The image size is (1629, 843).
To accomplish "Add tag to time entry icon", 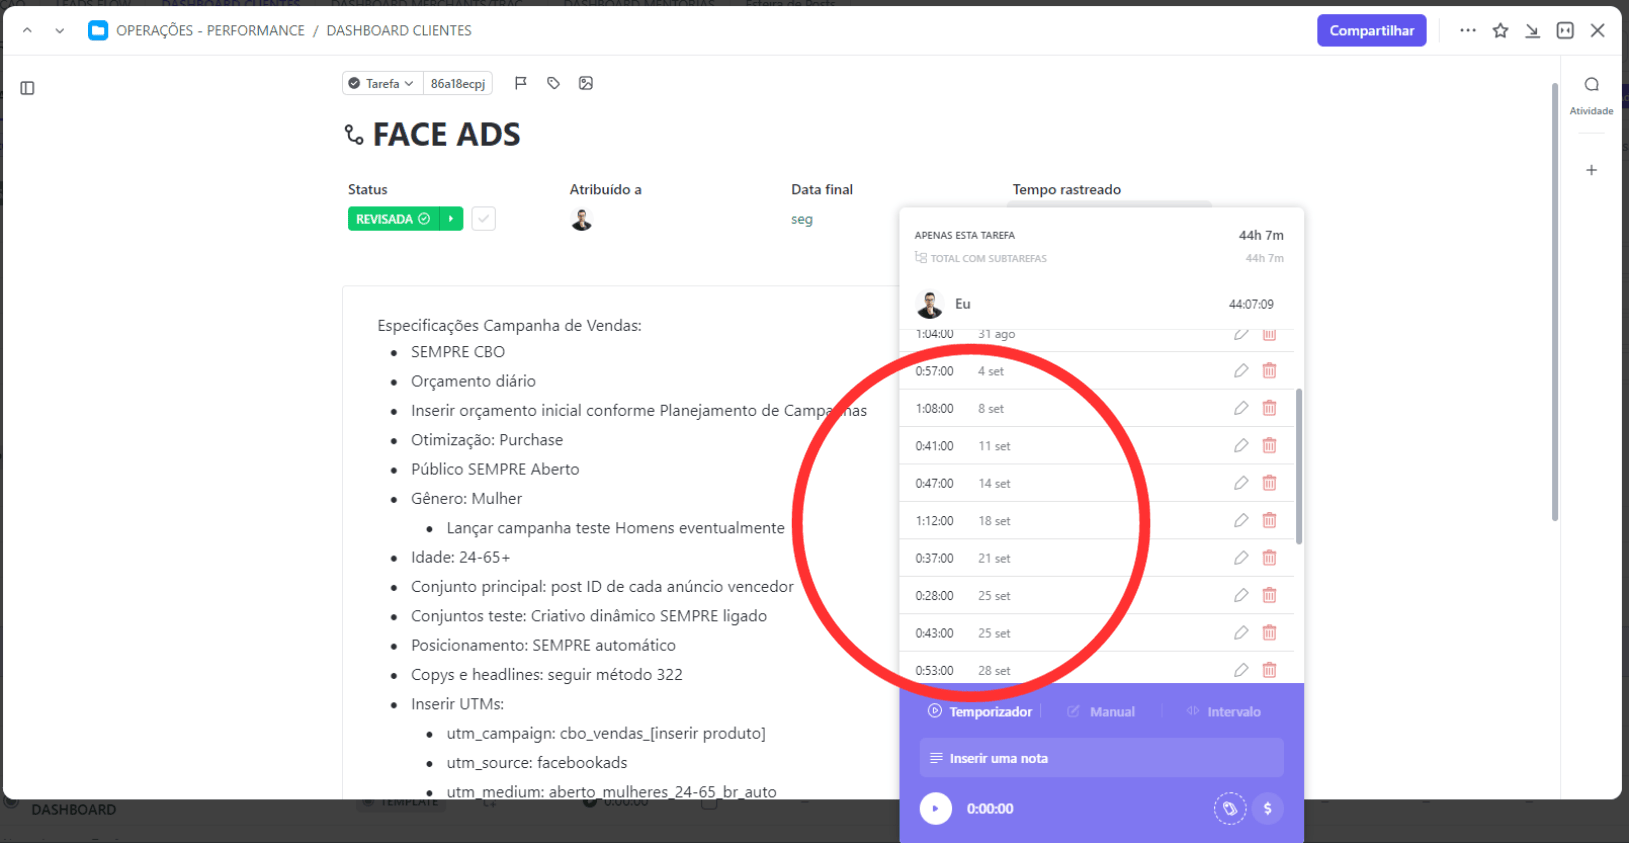I will [x=1230, y=808].
